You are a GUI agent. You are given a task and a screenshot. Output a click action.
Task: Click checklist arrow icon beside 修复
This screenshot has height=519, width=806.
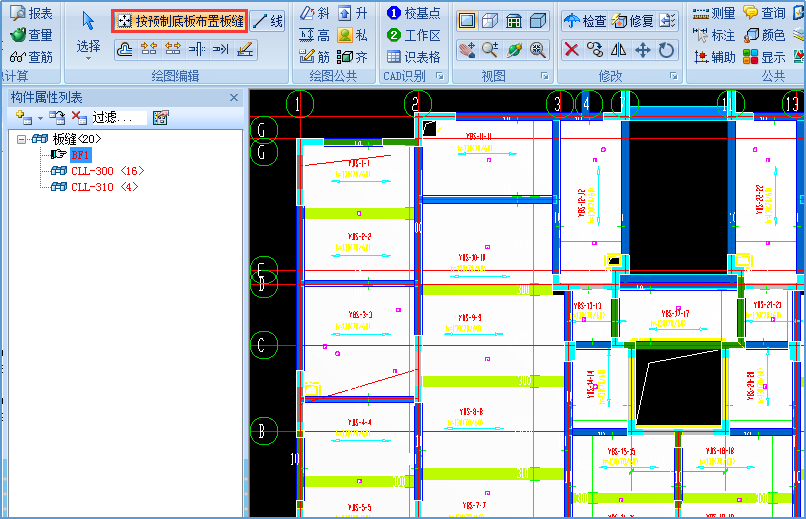(x=667, y=21)
